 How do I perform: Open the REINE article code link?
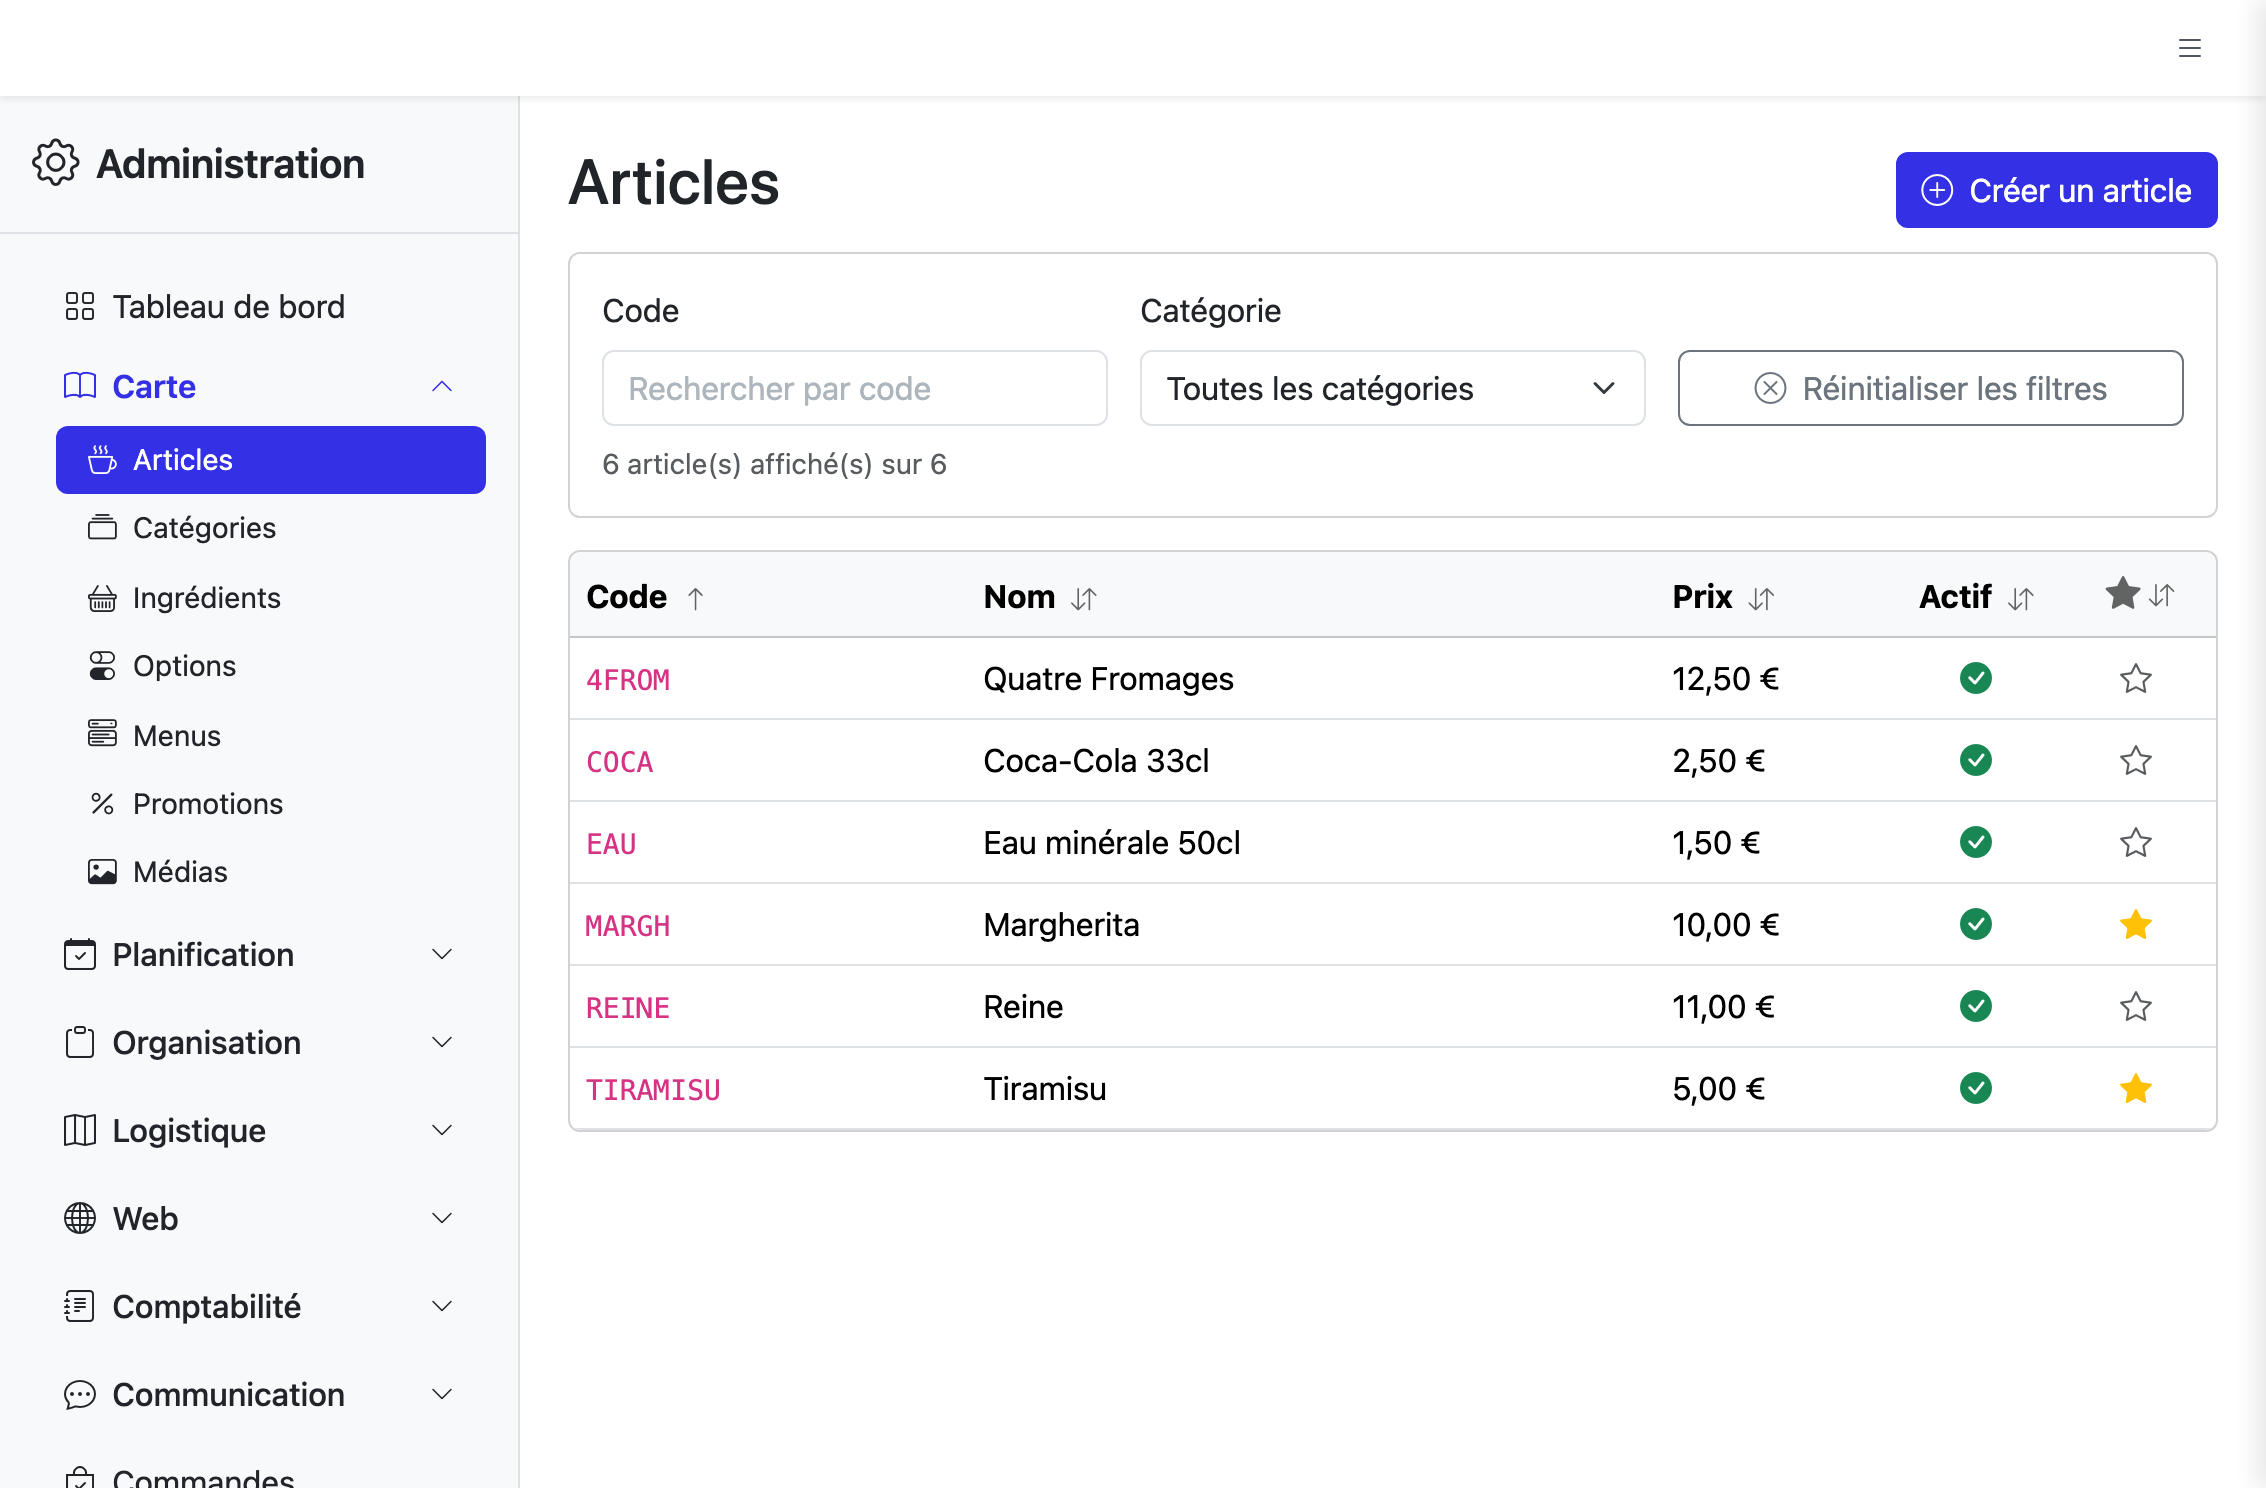628,1008
